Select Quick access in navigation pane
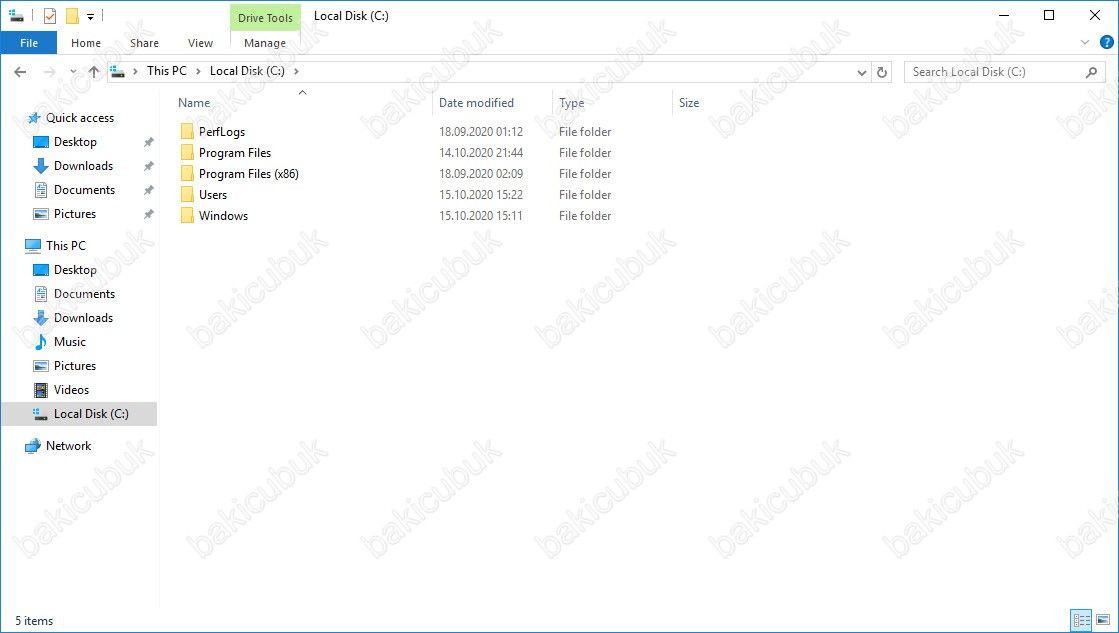The width and height of the screenshot is (1119, 633). coord(80,118)
